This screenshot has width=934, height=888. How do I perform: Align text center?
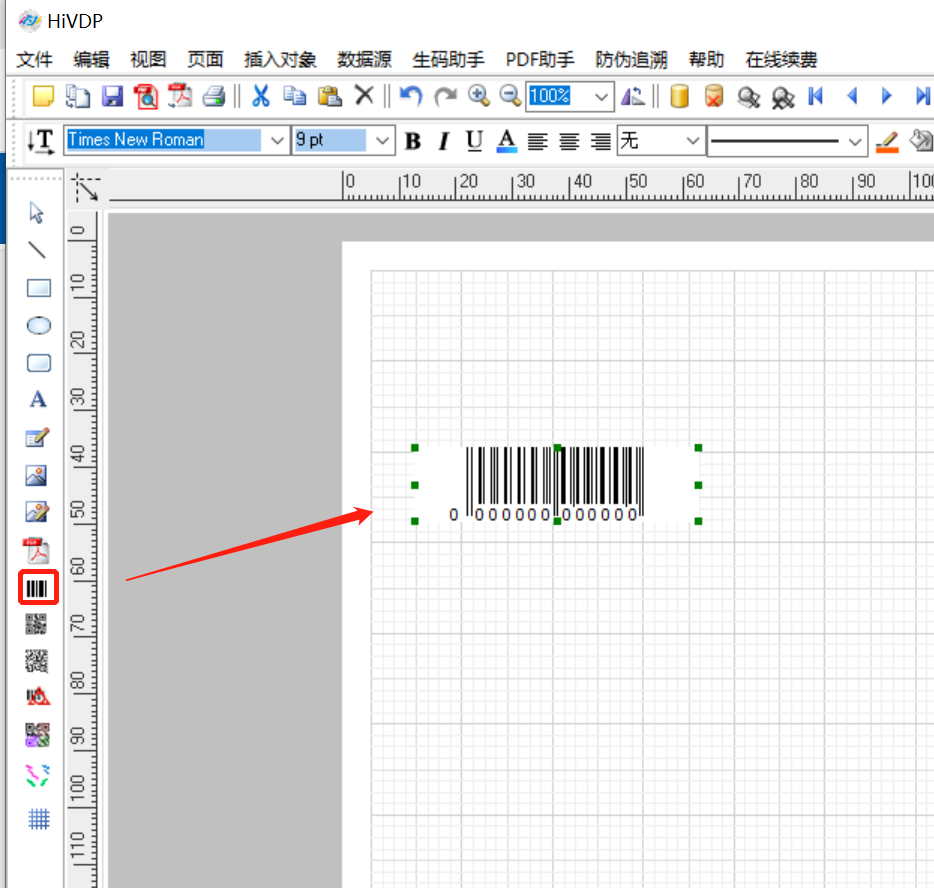(x=569, y=142)
